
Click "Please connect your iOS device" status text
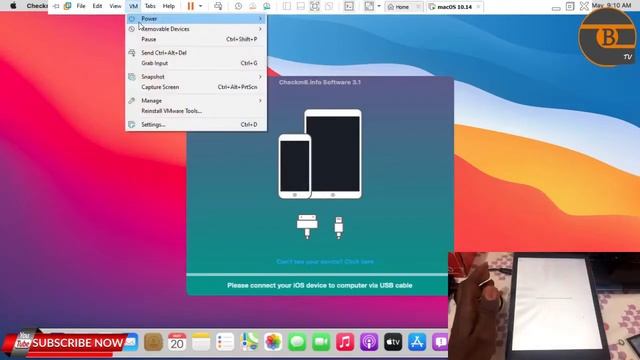pyautogui.click(x=320, y=285)
